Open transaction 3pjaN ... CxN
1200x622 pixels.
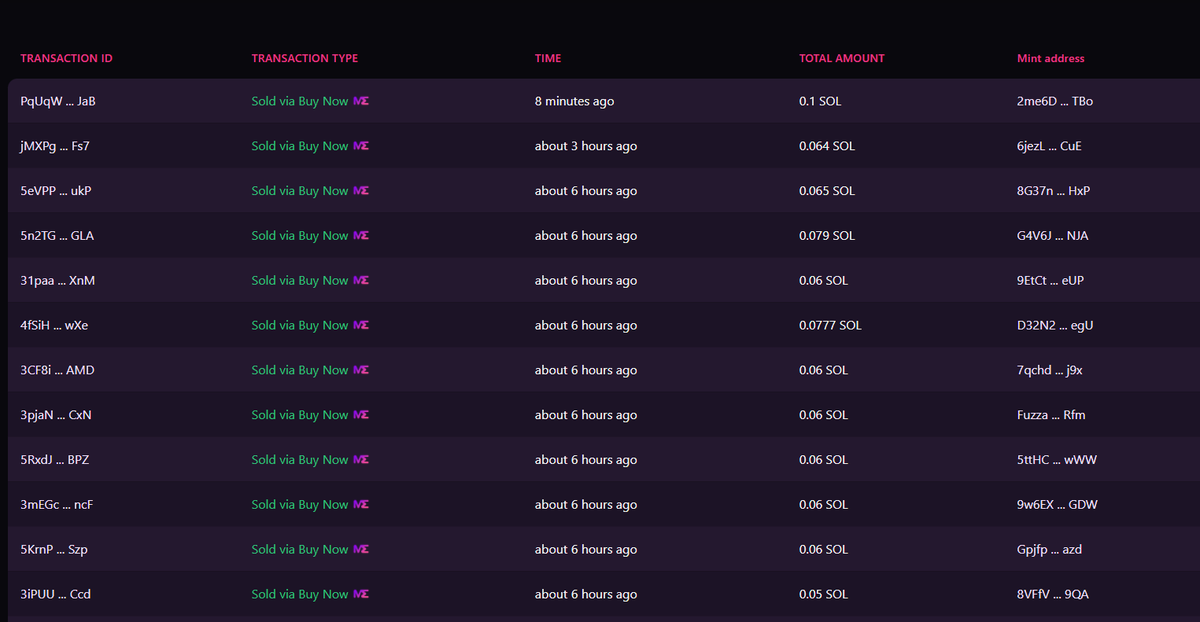pyautogui.click(x=56, y=415)
